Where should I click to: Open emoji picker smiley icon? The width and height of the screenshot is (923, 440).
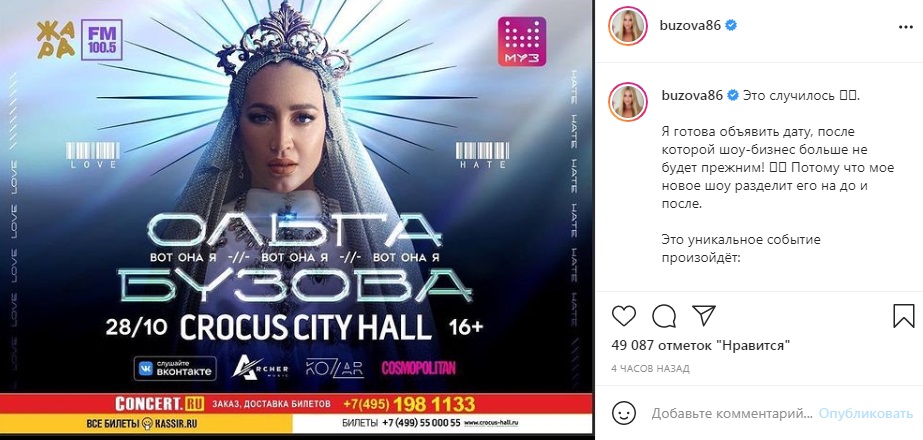(x=624, y=413)
